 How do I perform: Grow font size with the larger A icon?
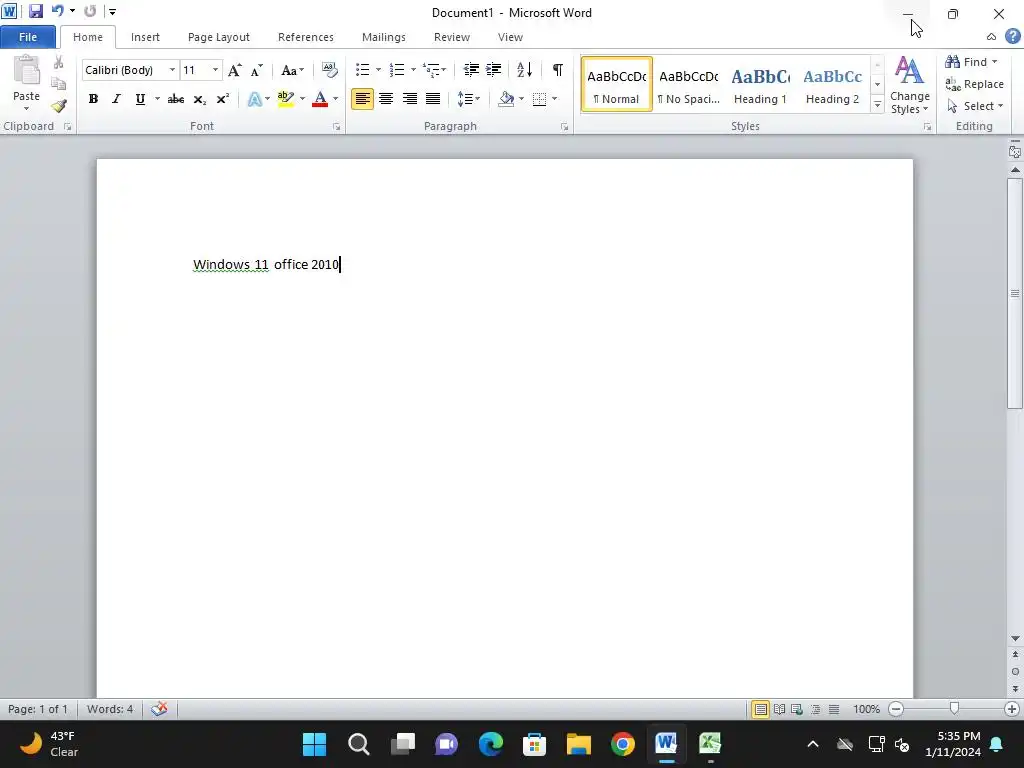[x=234, y=70]
